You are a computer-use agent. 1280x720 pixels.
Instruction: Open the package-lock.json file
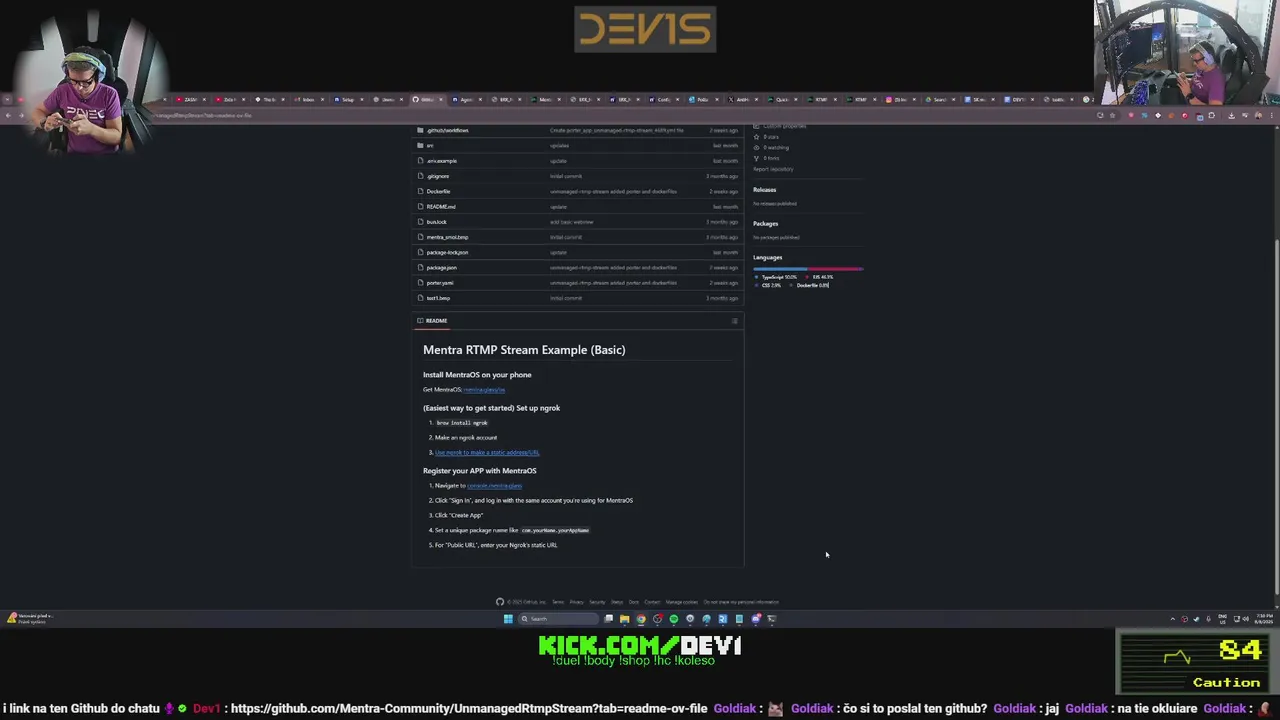(x=447, y=252)
